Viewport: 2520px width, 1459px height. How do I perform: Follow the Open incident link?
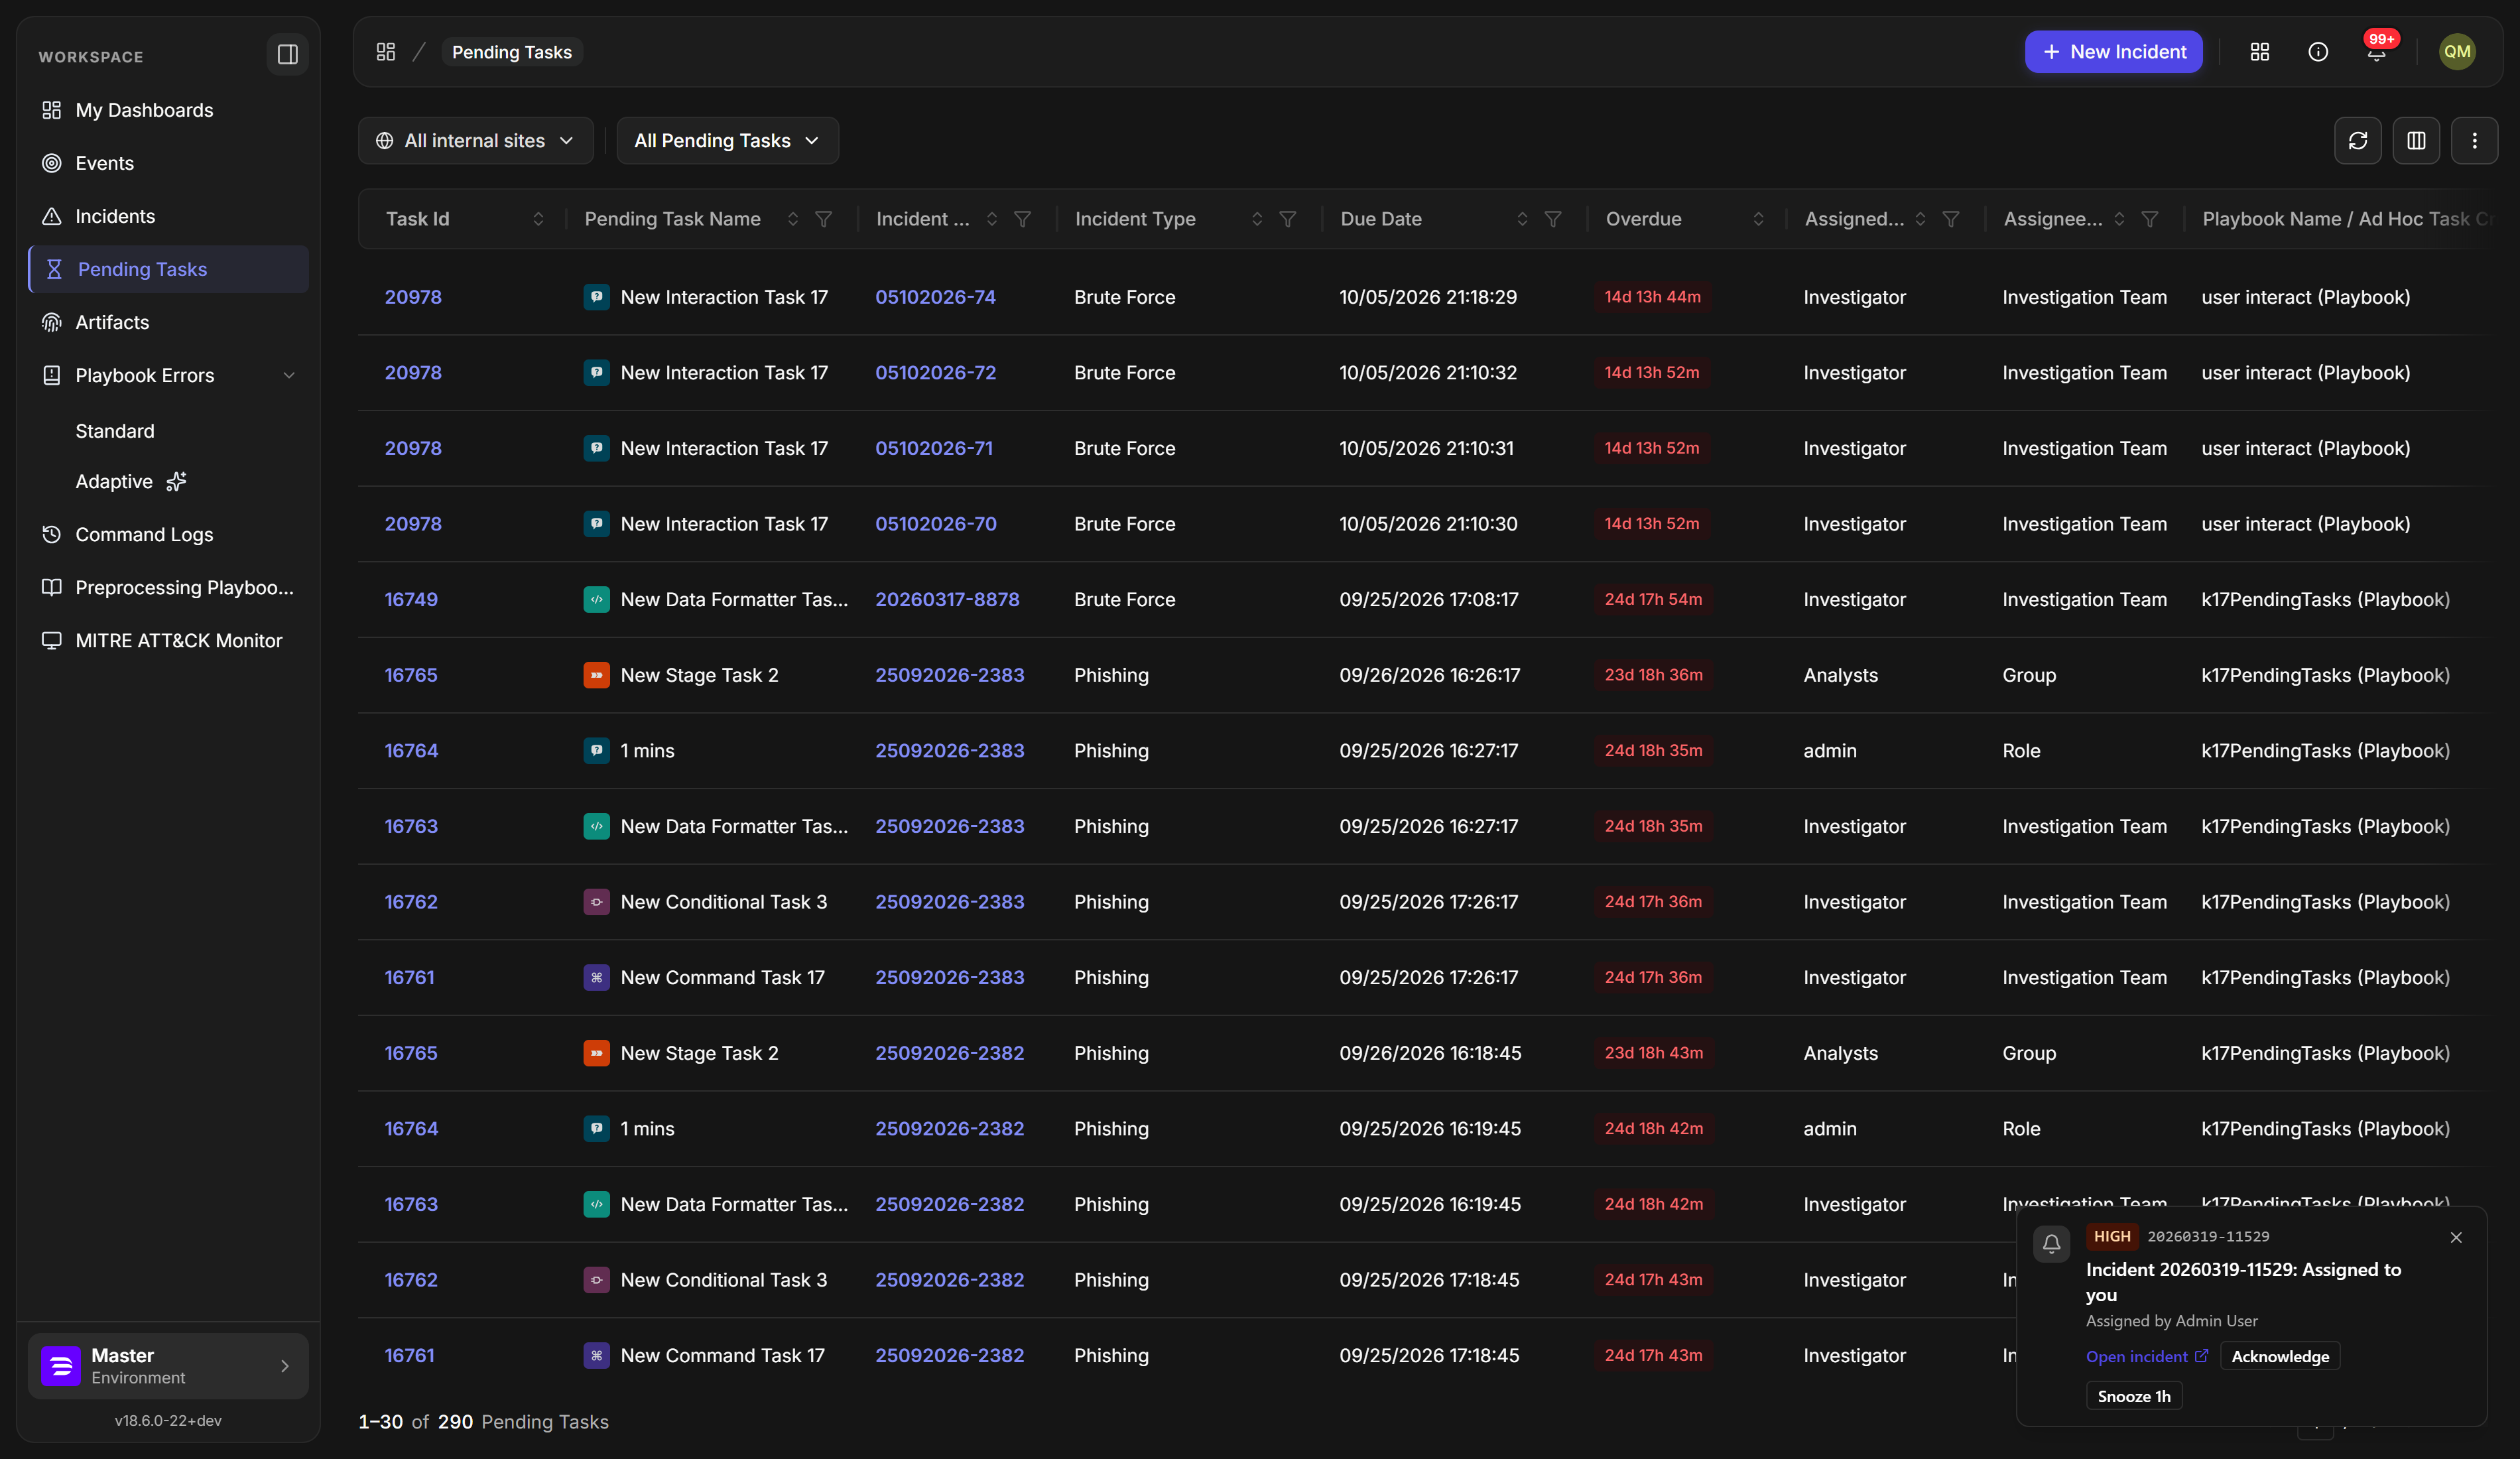[2146, 1357]
